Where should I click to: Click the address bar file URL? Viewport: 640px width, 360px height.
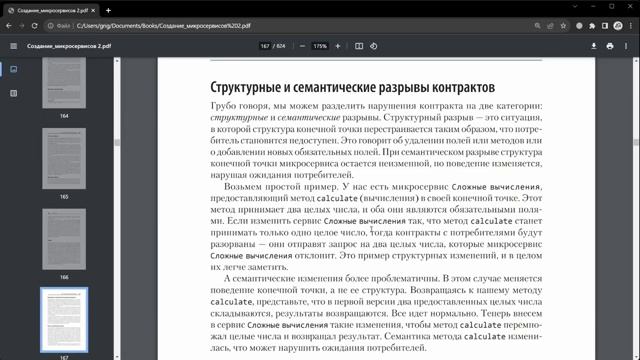(163, 26)
